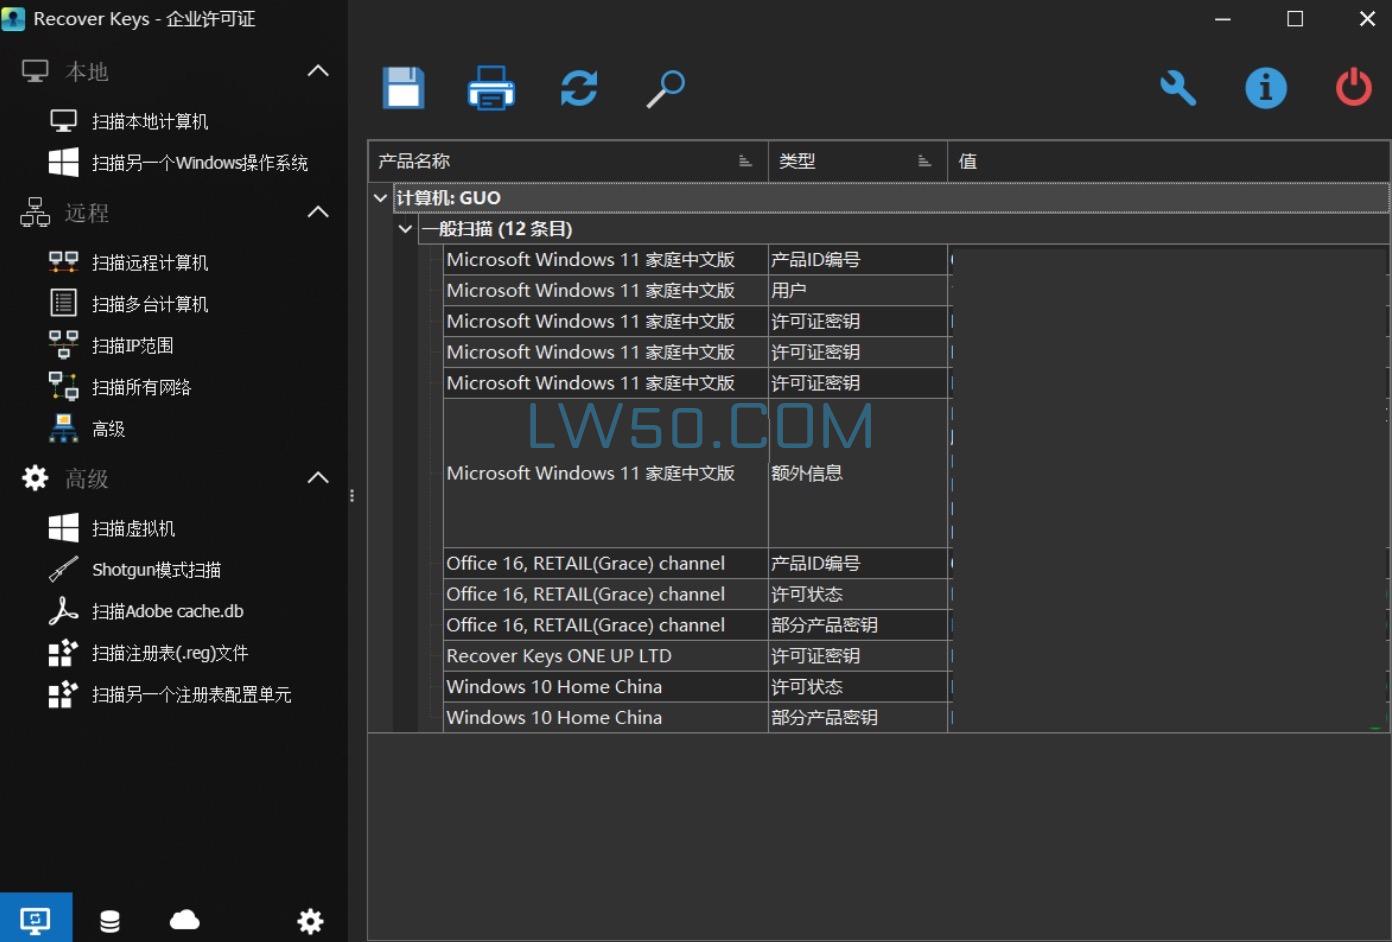Open the Print icon in the toolbar
Image resolution: width=1392 pixels, height=942 pixels.
click(491, 88)
